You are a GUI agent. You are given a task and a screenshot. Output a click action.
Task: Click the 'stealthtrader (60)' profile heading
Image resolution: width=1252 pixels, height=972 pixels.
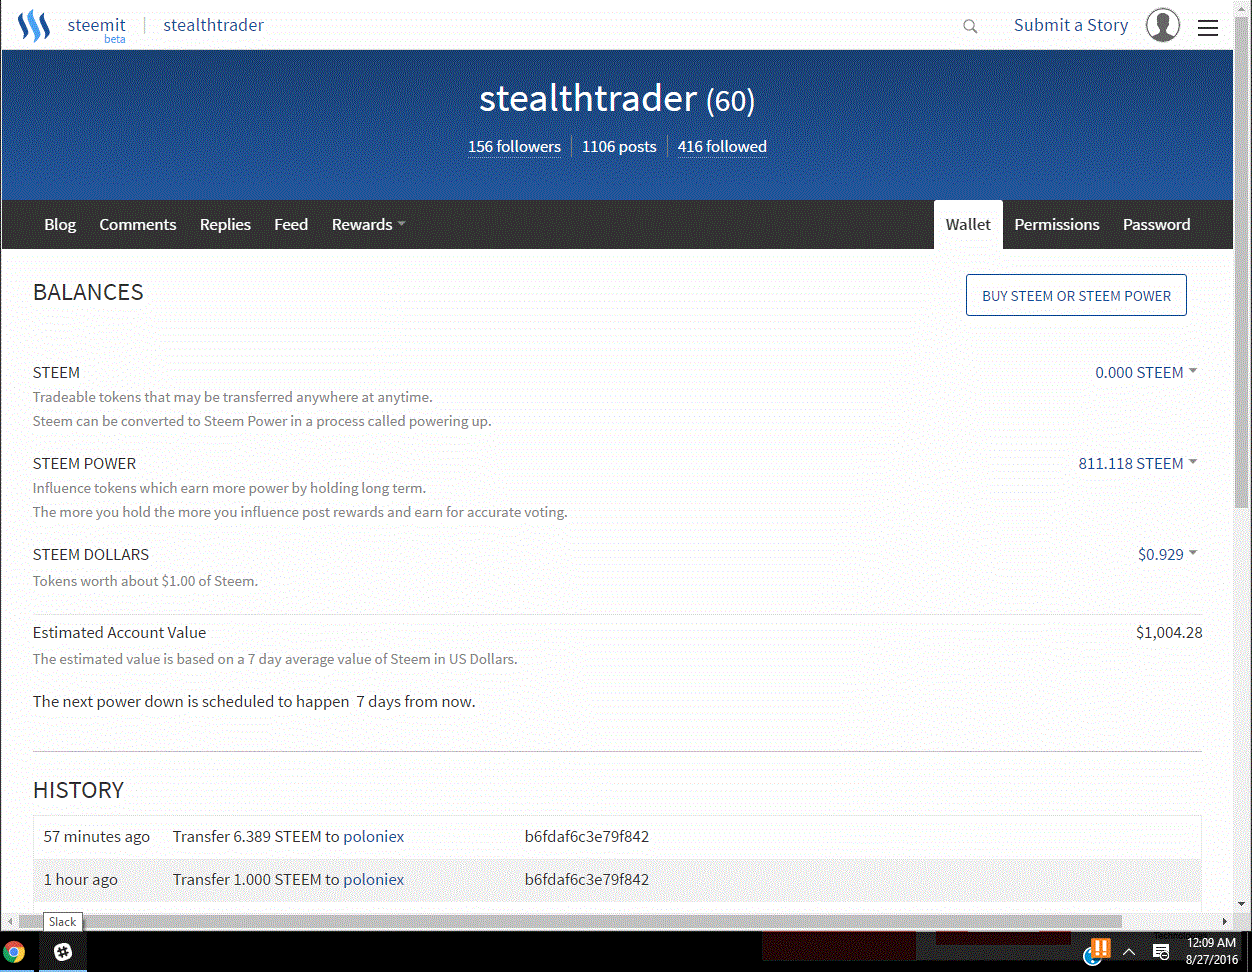pyautogui.click(x=617, y=98)
